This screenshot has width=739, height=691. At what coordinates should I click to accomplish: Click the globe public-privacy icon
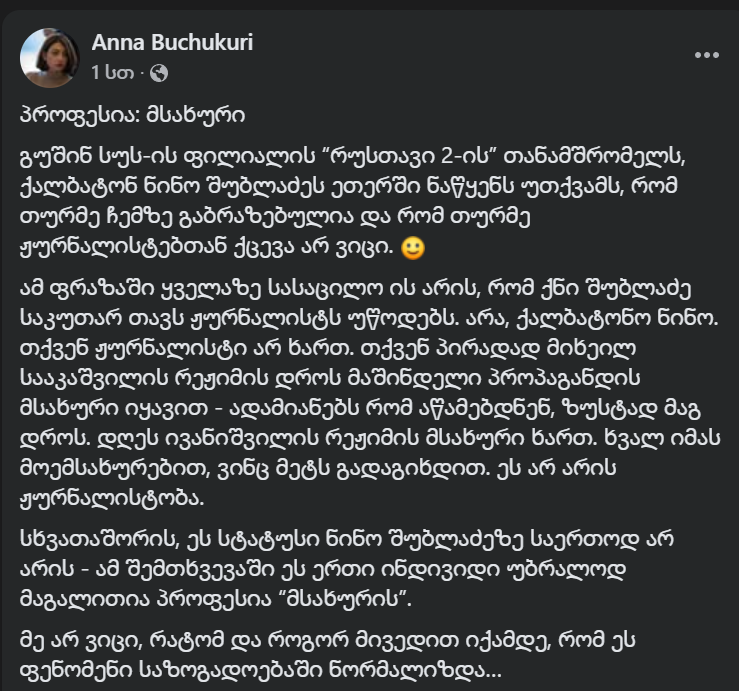159,72
